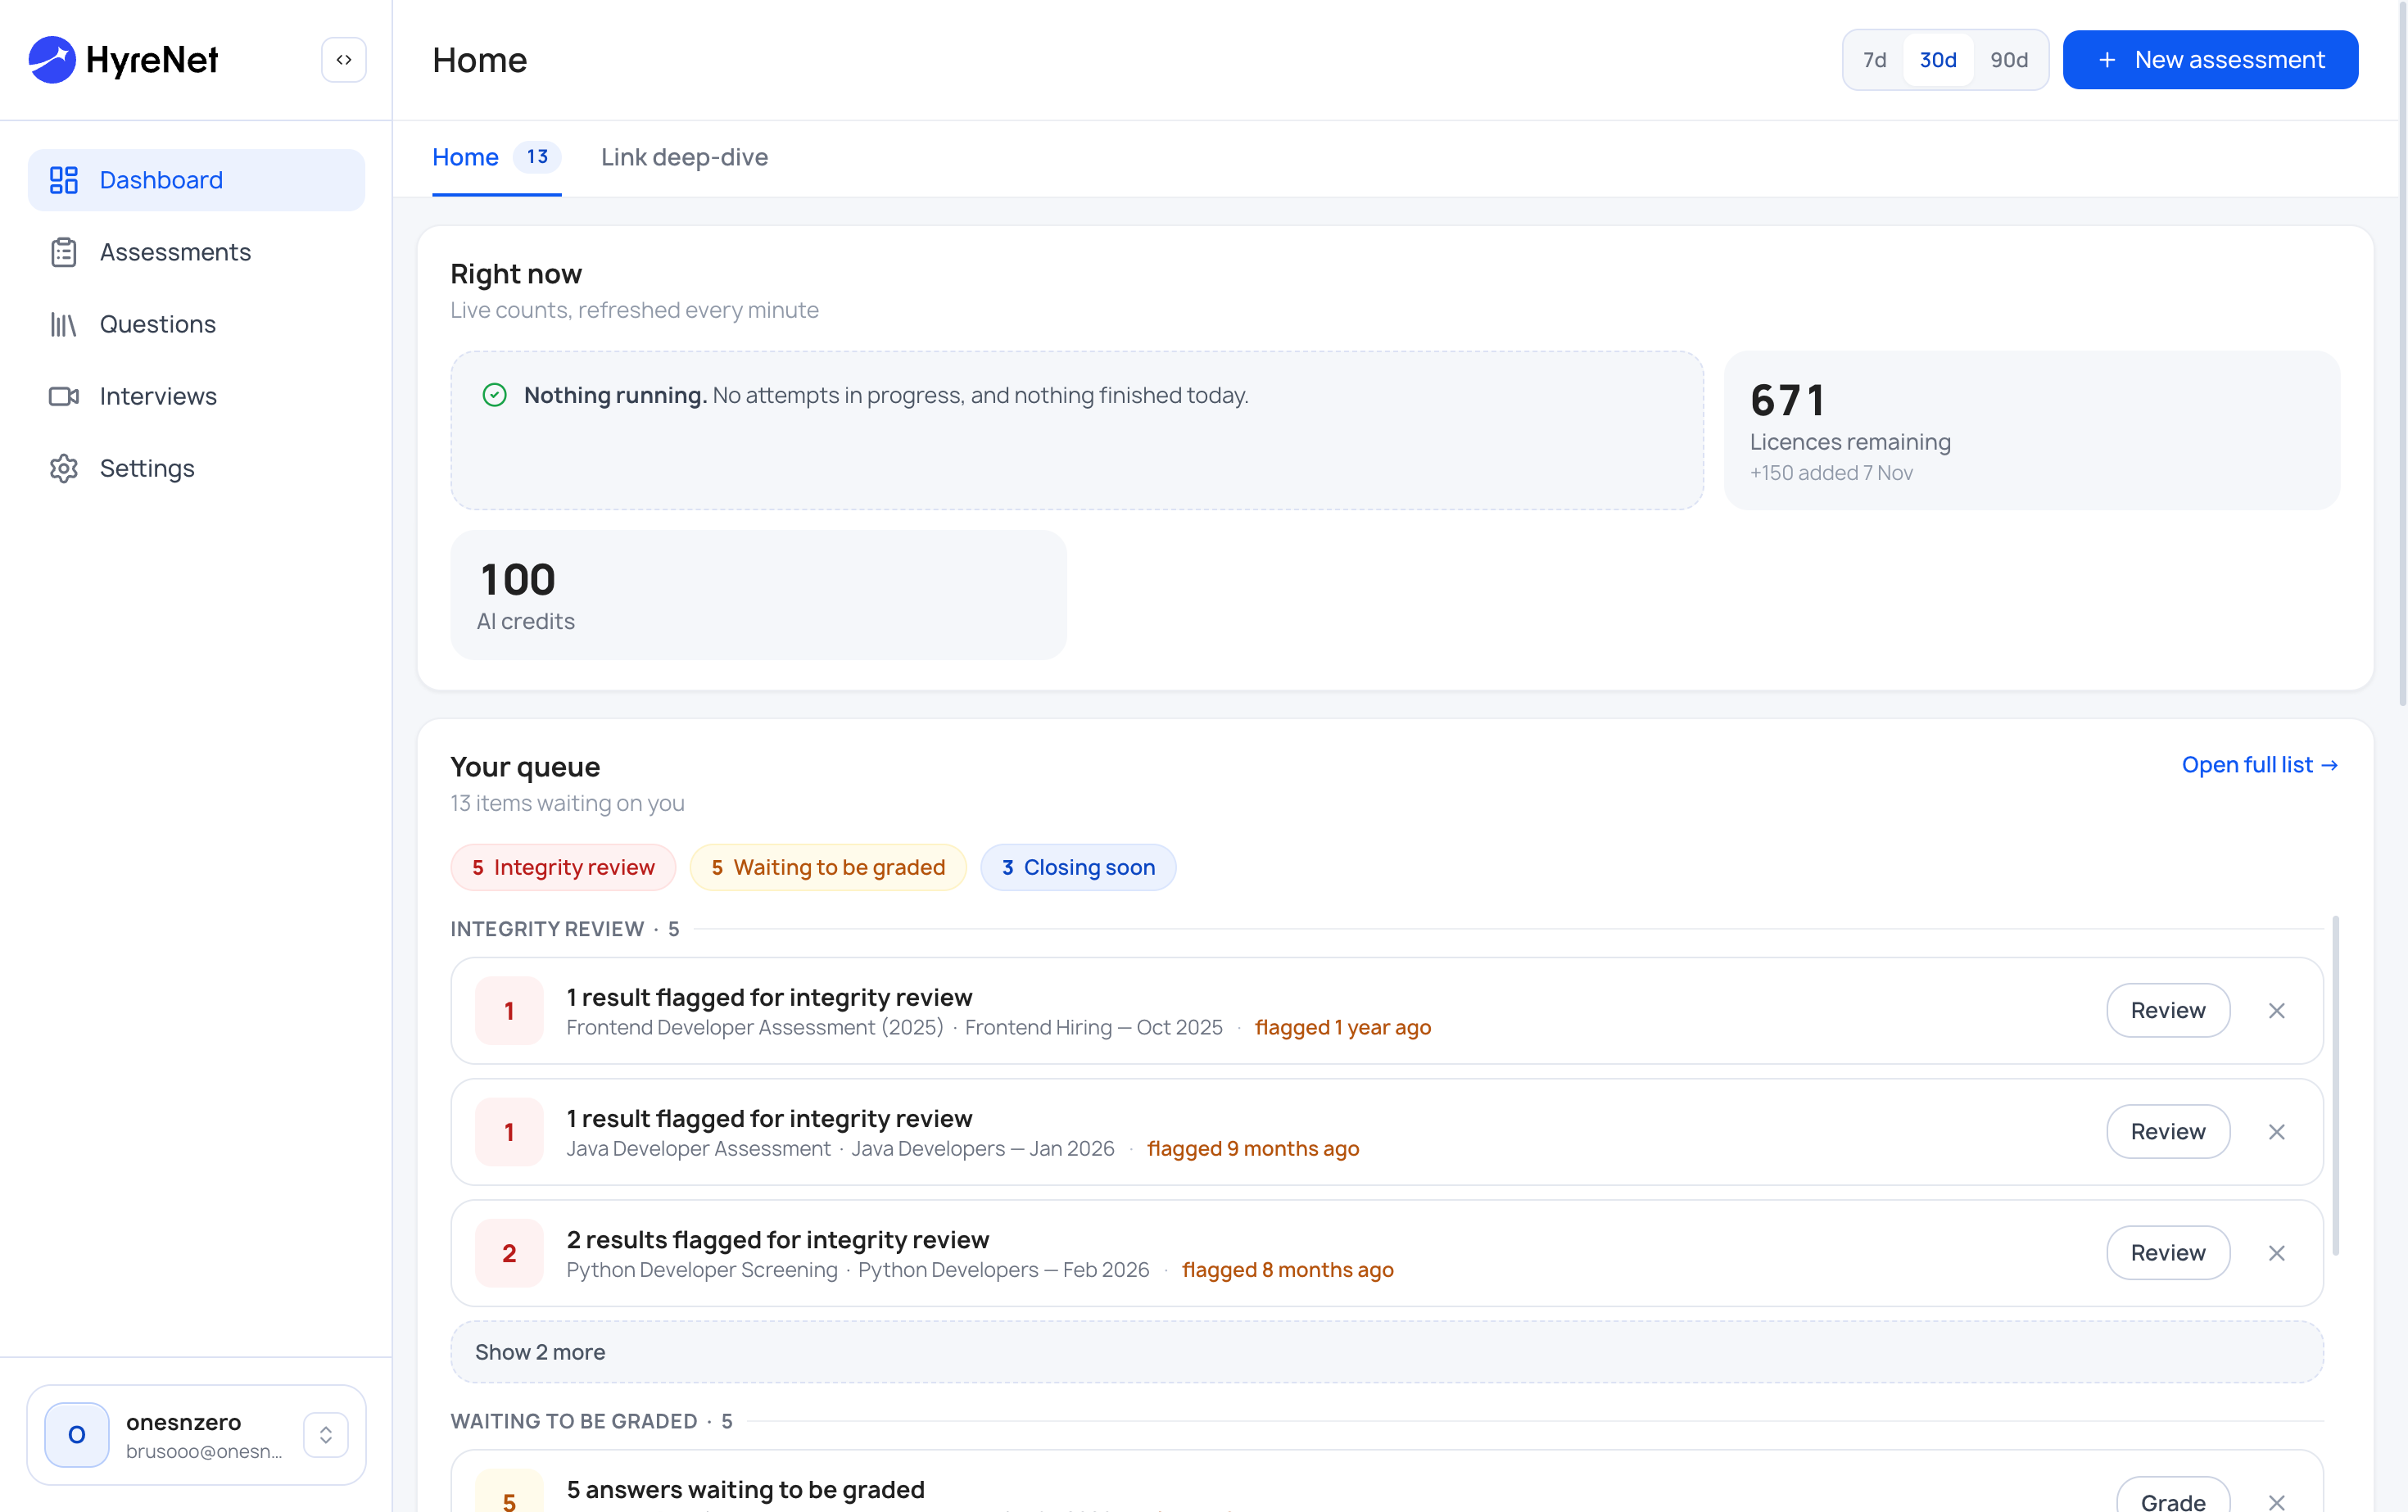Click the 100 AI credits card

[x=758, y=594]
